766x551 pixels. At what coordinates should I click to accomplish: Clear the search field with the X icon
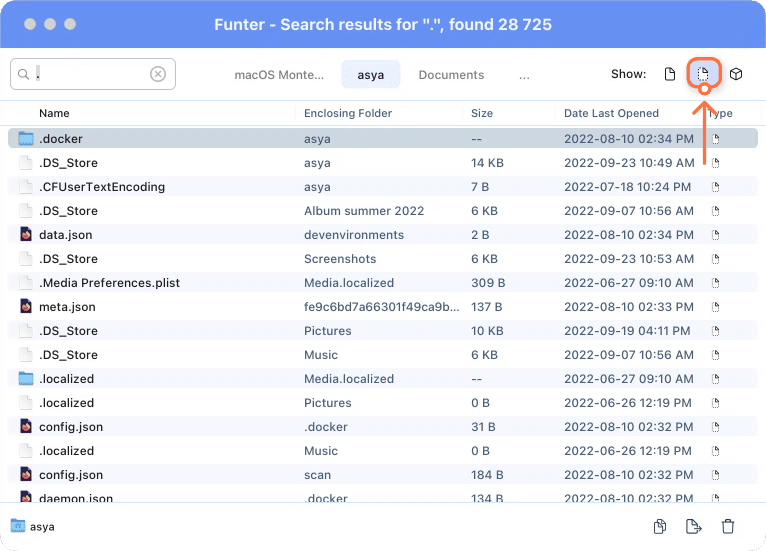coord(158,74)
